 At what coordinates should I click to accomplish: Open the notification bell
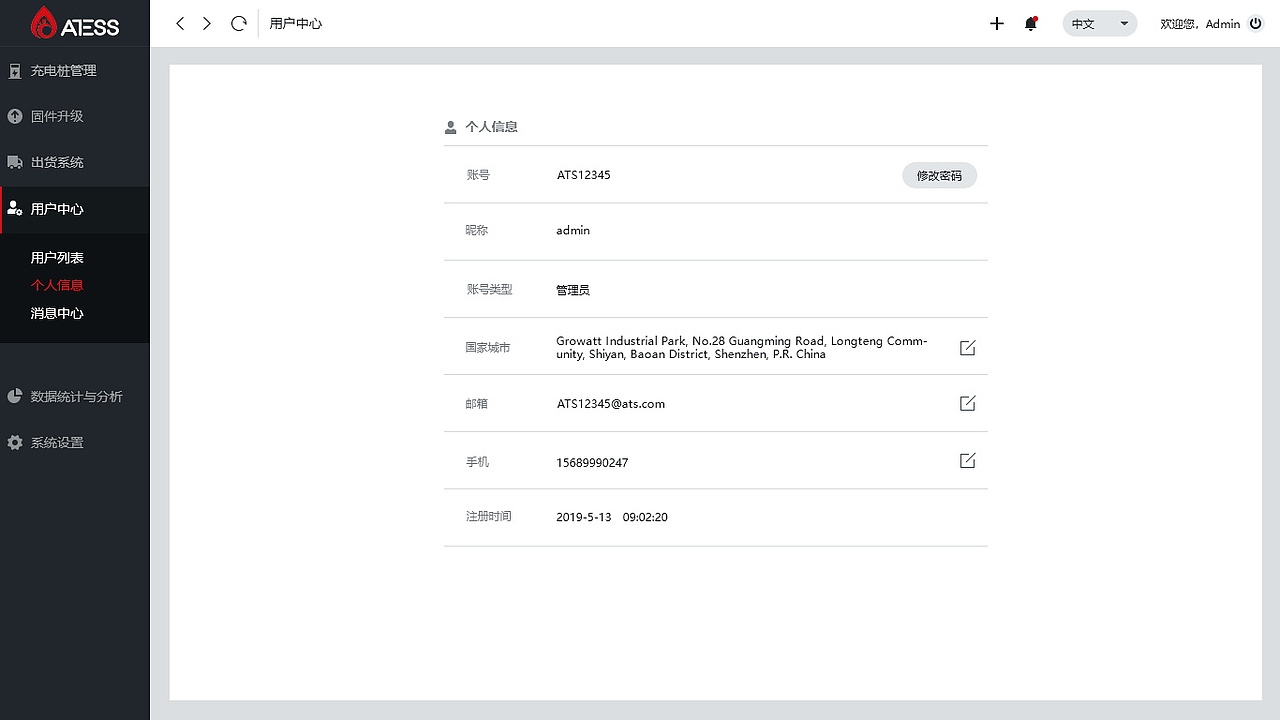click(x=1031, y=24)
